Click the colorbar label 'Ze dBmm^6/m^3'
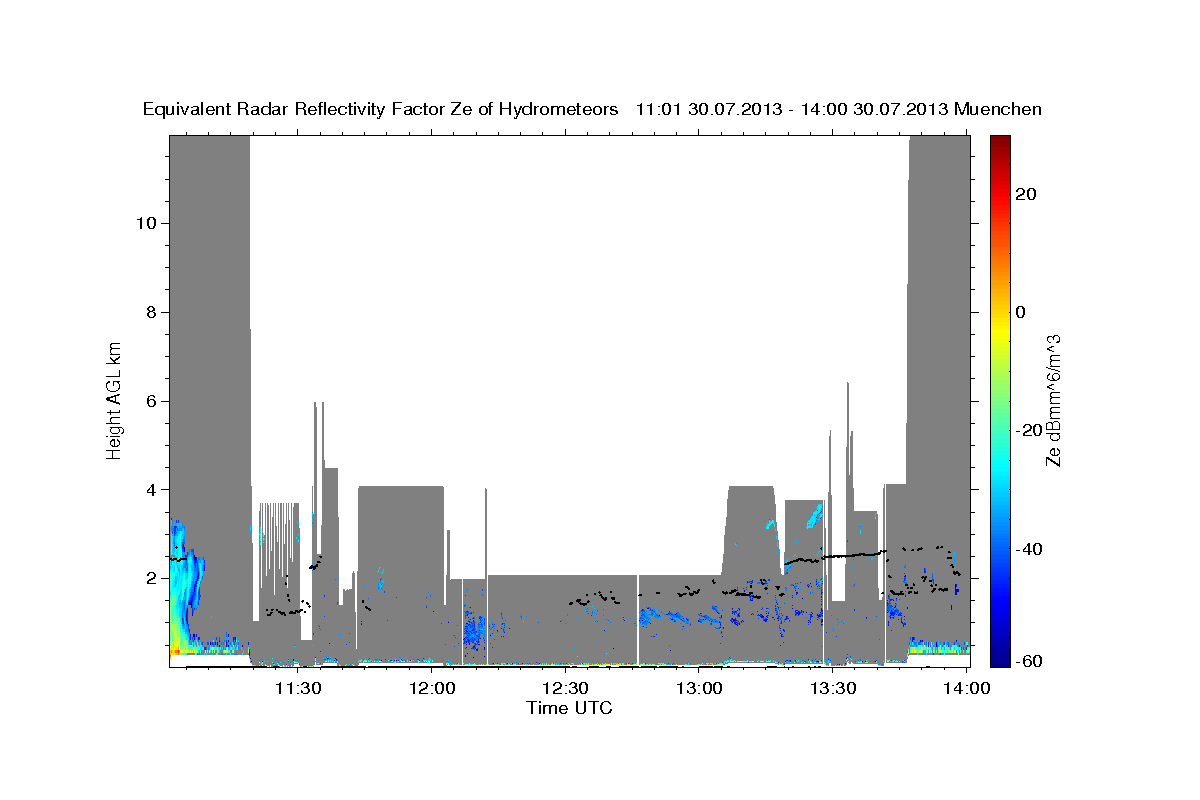Screen dimensions: 1200x800 coord(1052,400)
